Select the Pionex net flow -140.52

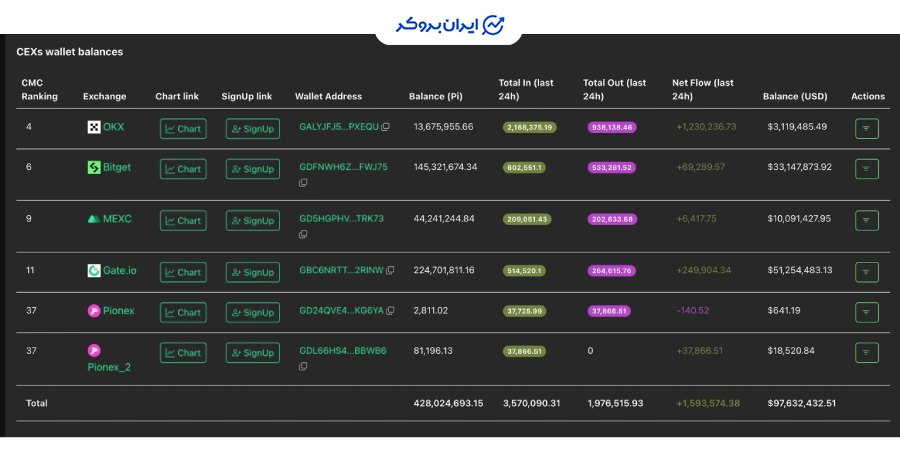click(x=693, y=310)
